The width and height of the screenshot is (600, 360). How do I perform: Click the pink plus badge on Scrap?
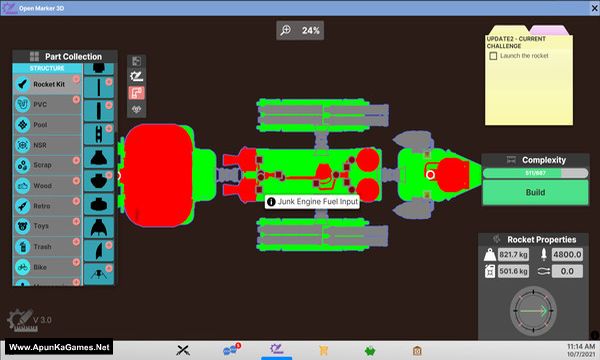pos(76,160)
